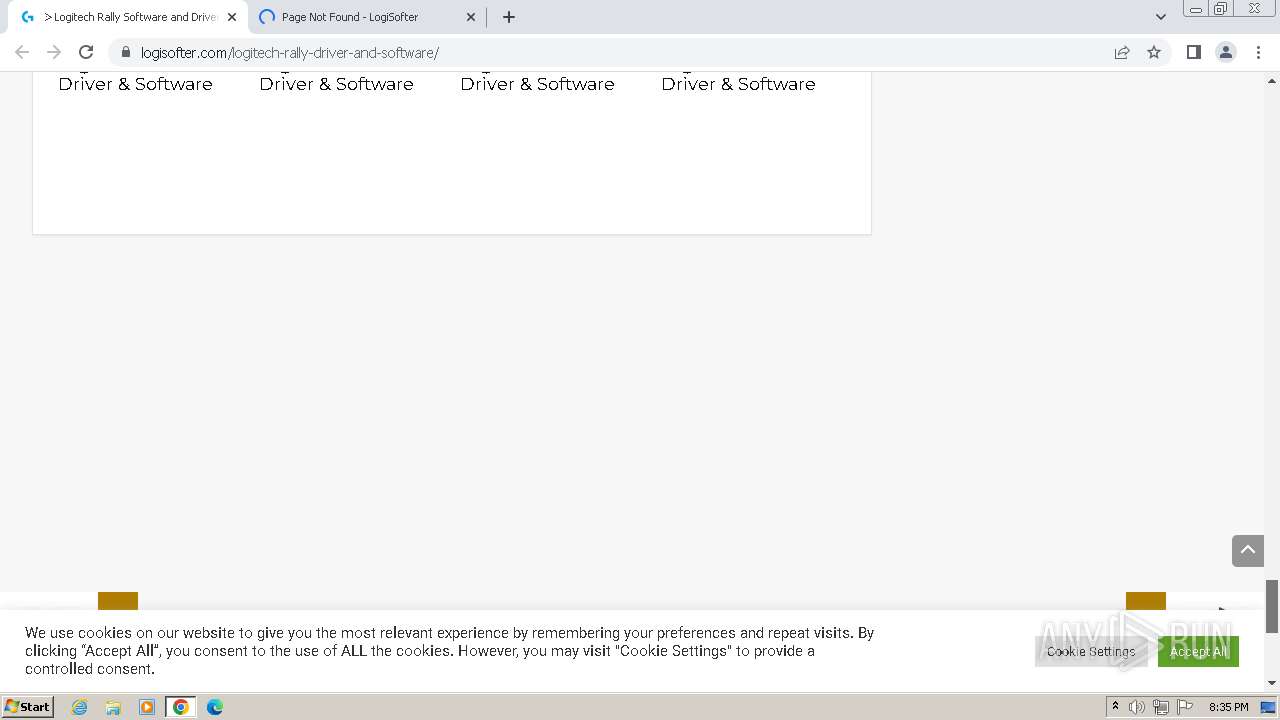The width and height of the screenshot is (1280, 720).
Task: Reload the current page
Action: 86,52
